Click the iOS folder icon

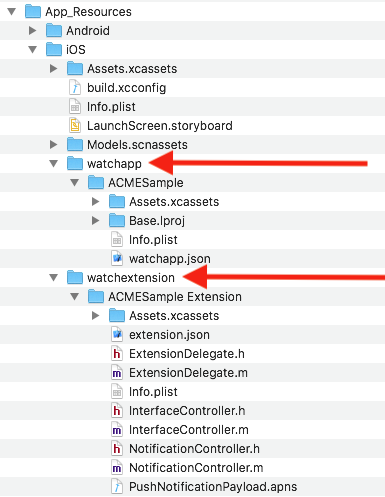tap(54, 49)
